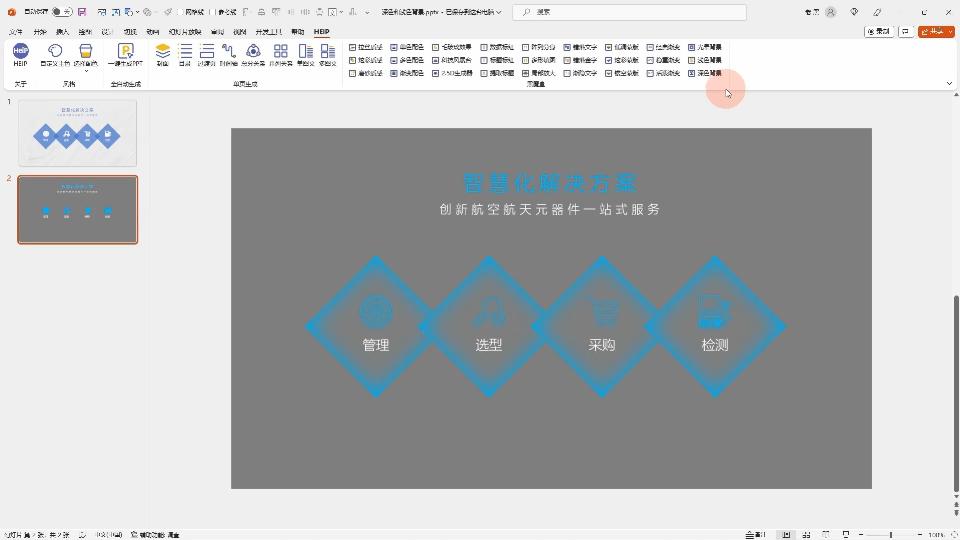Click fit slide to window icon
Viewport: 960px width, 540px height.
[954, 534]
